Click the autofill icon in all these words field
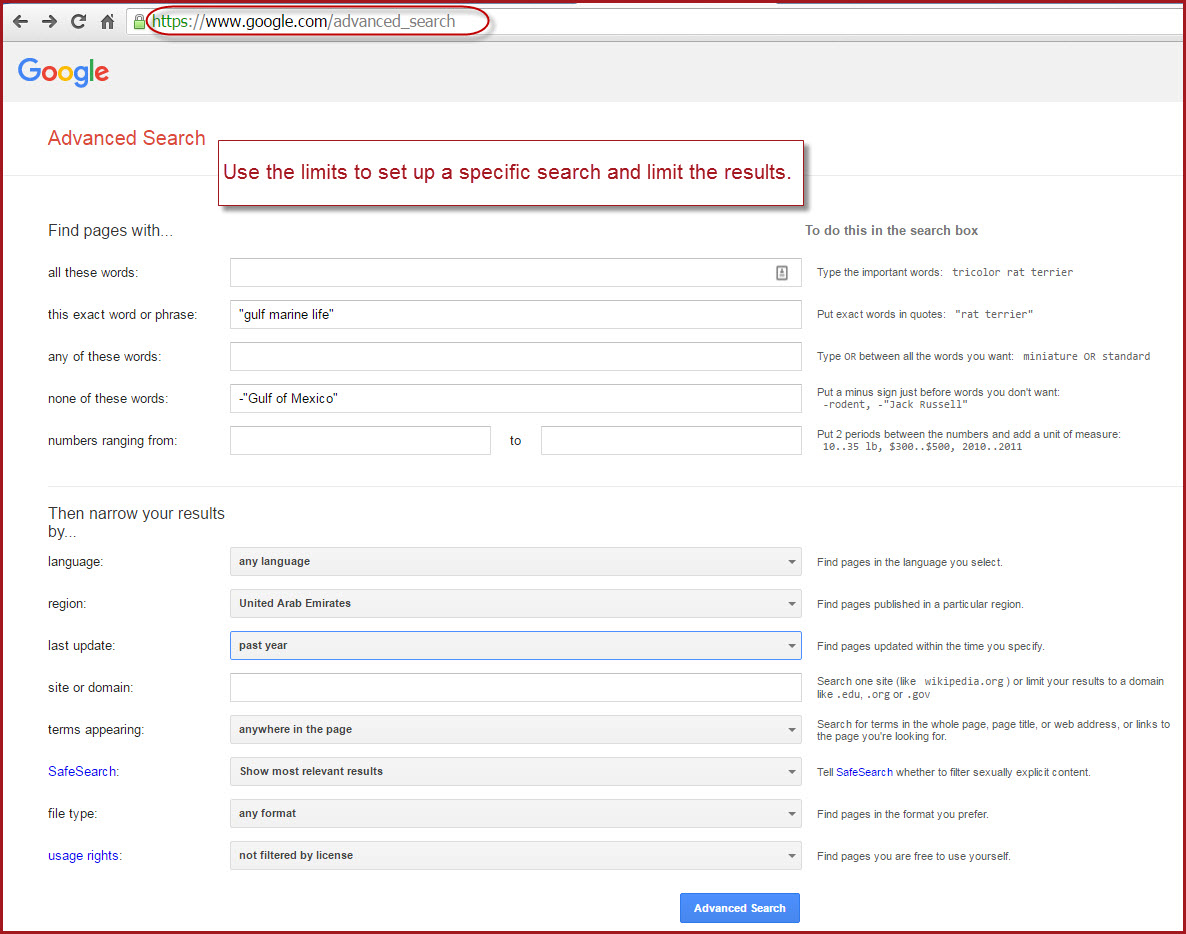This screenshot has height=934, width=1186. tap(782, 273)
